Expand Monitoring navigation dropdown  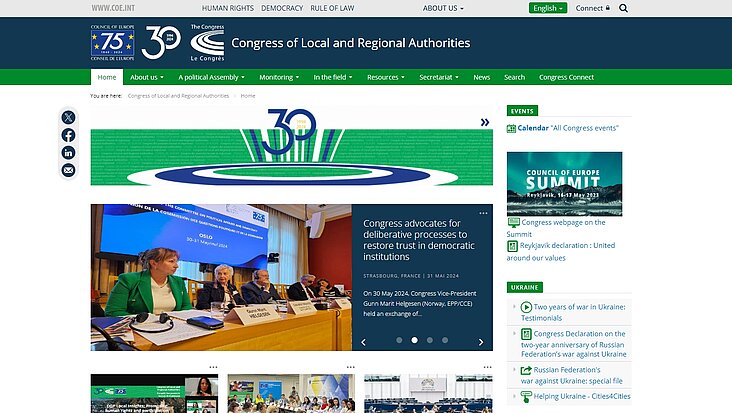(x=279, y=77)
